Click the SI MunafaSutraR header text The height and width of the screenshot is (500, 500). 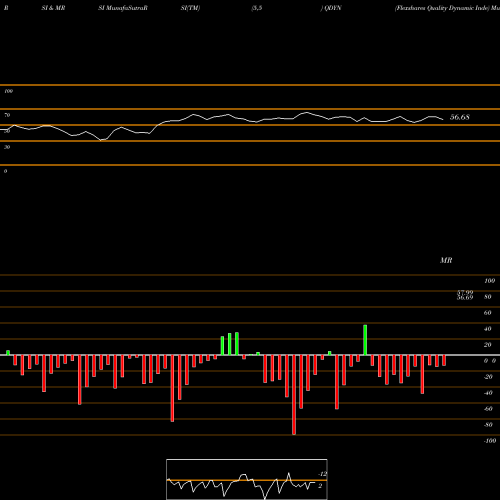pos(123,8)
